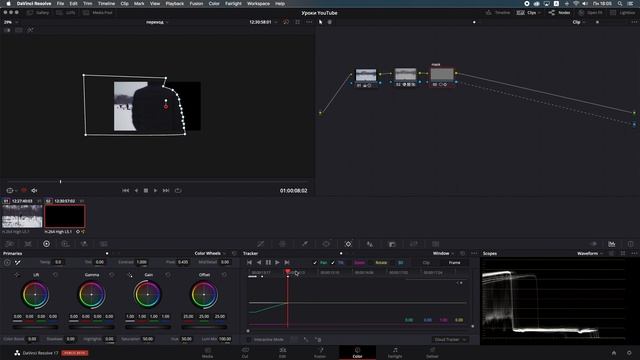Select Frame tracking mode

point(454,263)
